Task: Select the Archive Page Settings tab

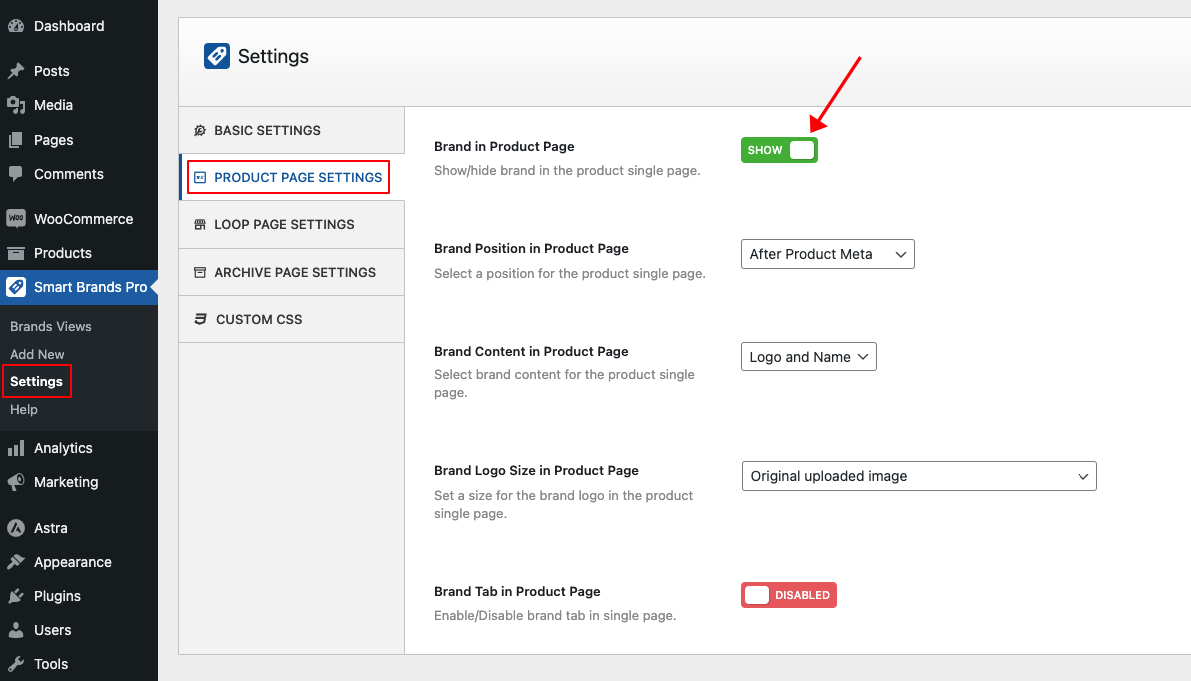Action: click(x=294, y=272)
